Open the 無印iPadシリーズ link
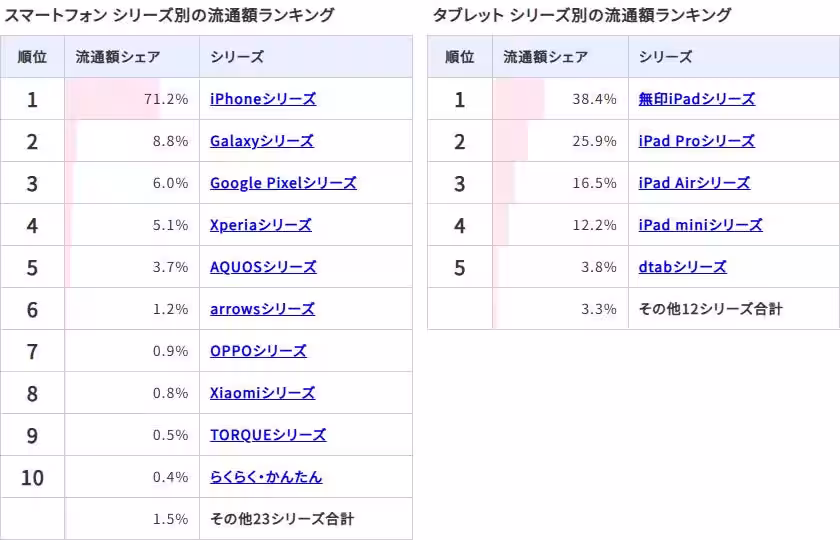This screenshot has height=540, width=840. pyautogui.click(x=696, y=99)
